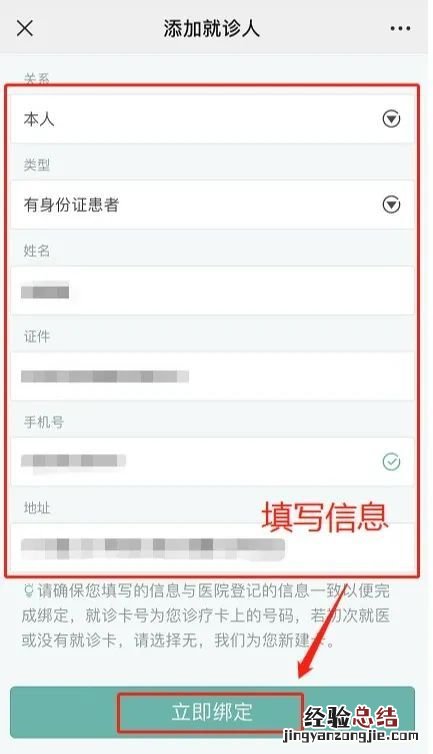
Task: Click the 类型 field label
Action: coord(37,165)
